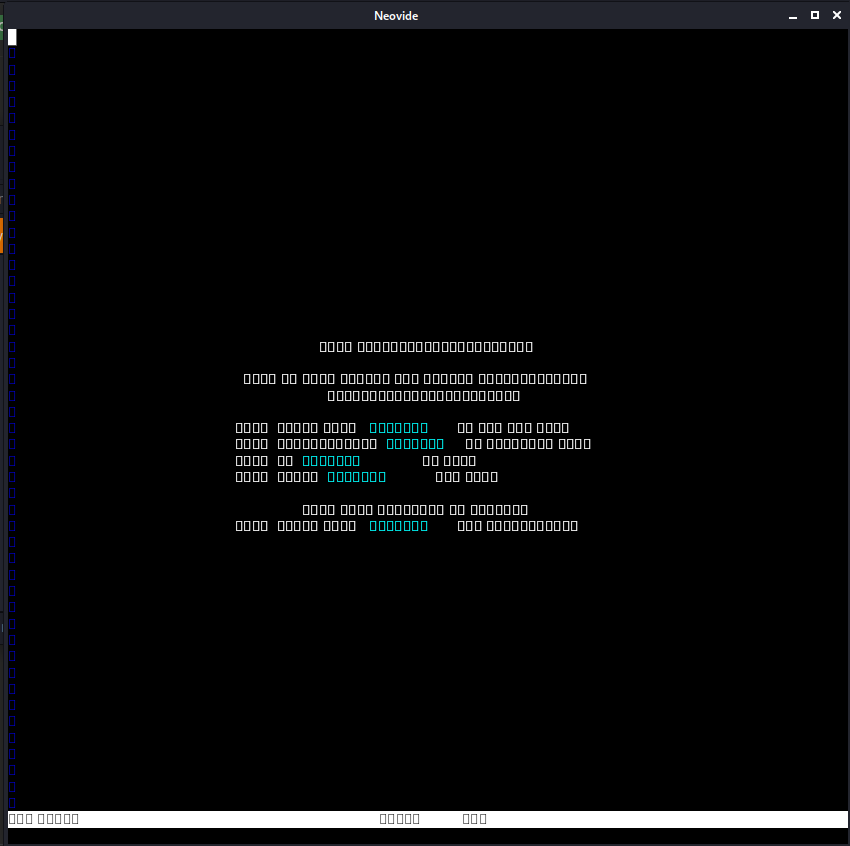Click the line and column indicator in the statusline
The height and width of the screenshot is (846, 850).
(x=399, y=818)
